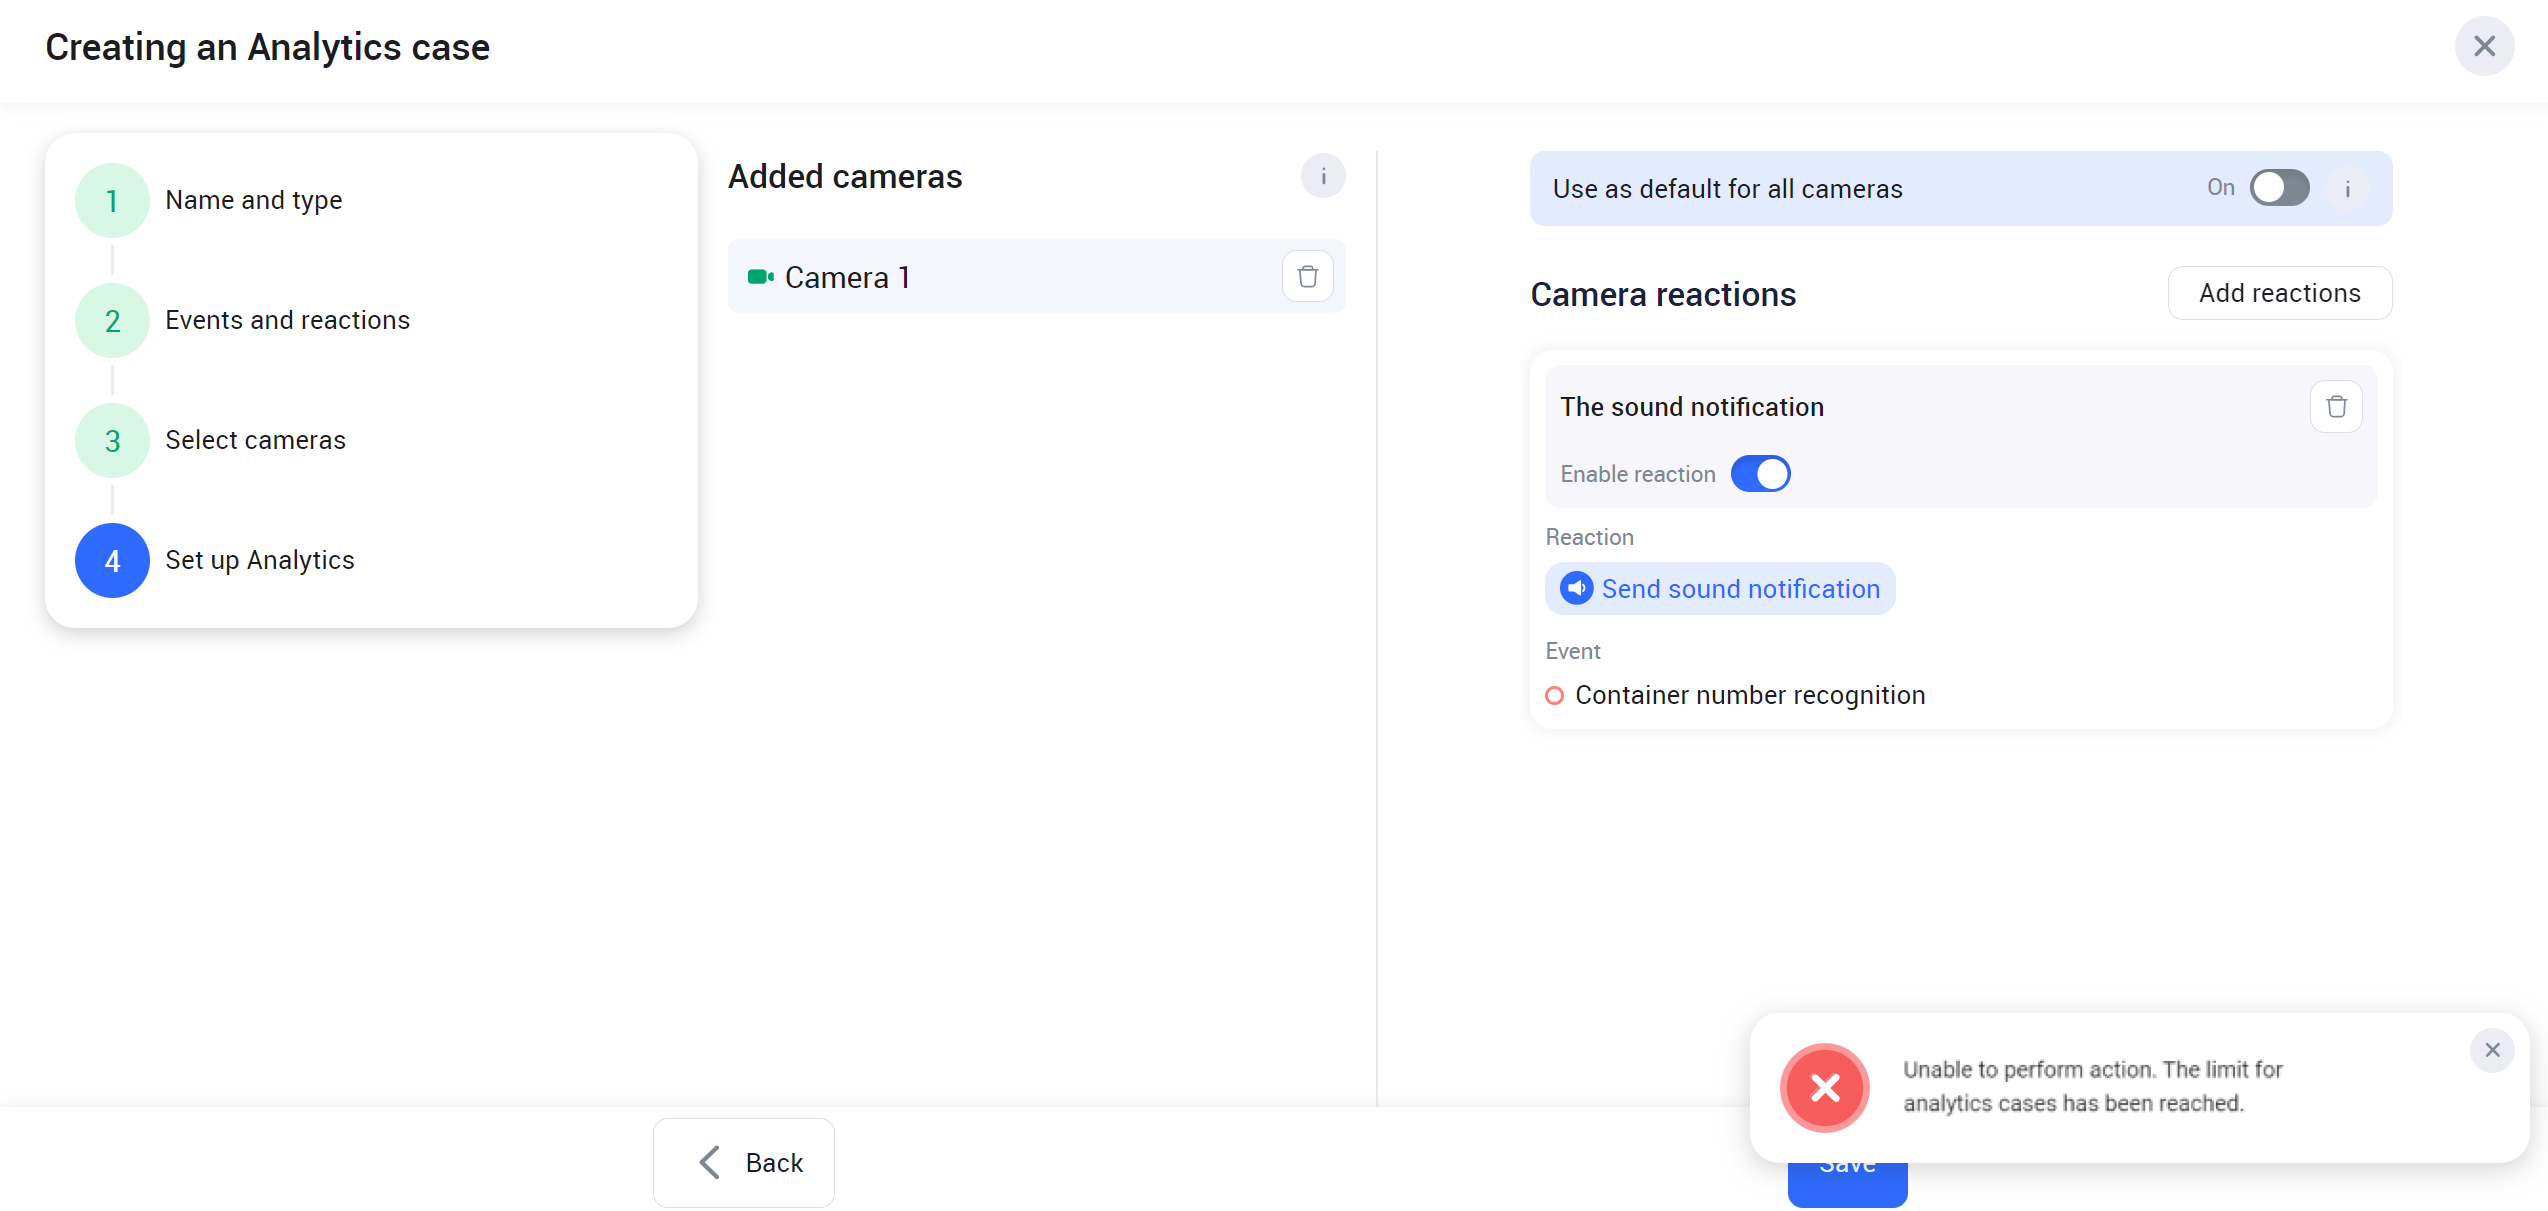Click info icon in default cameras banner
Image resolution: width=2548 pixels, height=1211 pixels.
coord(2347,189)
